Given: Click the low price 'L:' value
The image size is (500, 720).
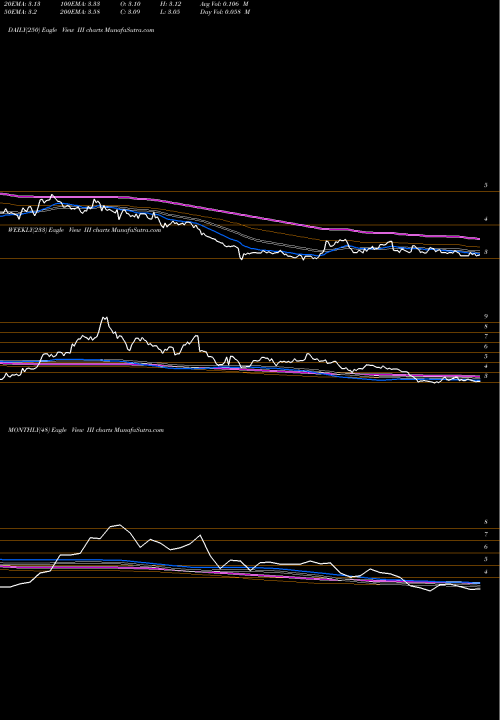Looking at the screenshot, I should (x=171, y=12).
